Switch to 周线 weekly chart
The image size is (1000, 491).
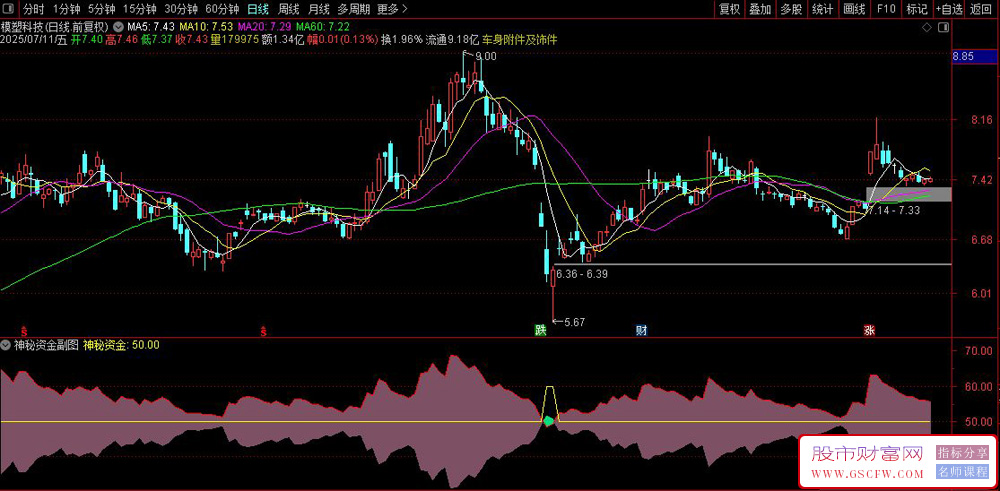[x=289, y=9]
